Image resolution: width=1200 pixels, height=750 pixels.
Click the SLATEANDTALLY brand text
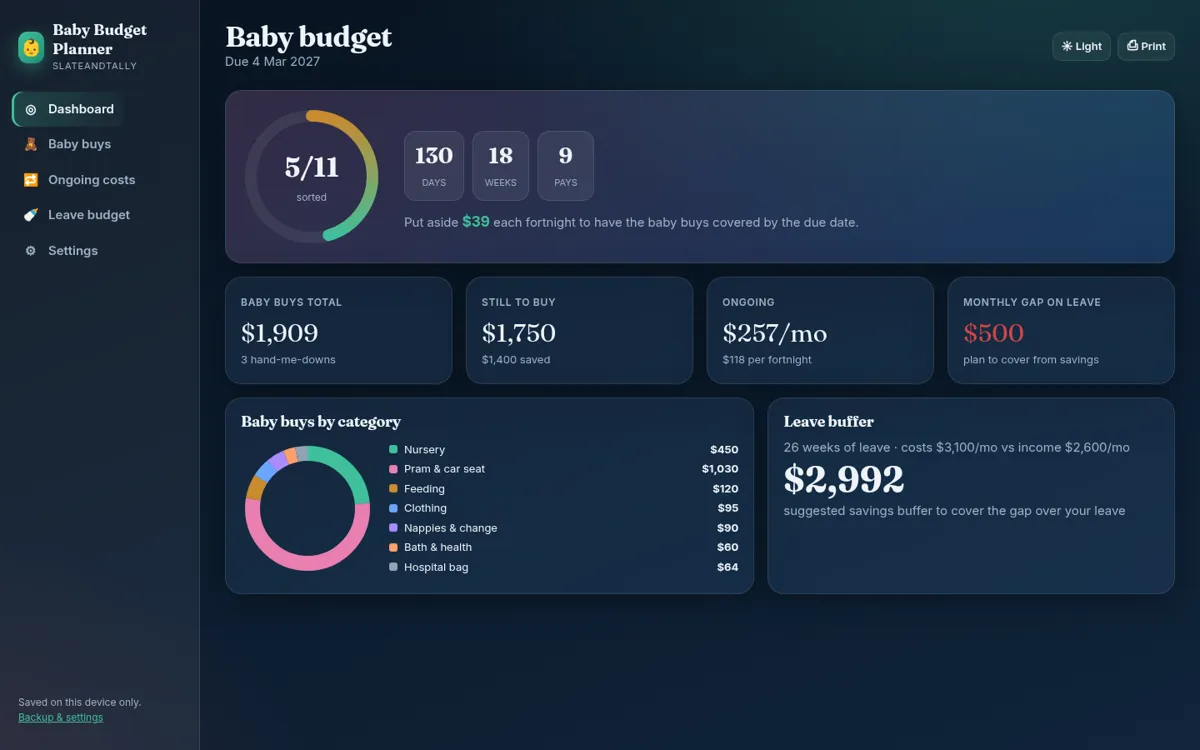pyautogui.click(x=95, y=66)
